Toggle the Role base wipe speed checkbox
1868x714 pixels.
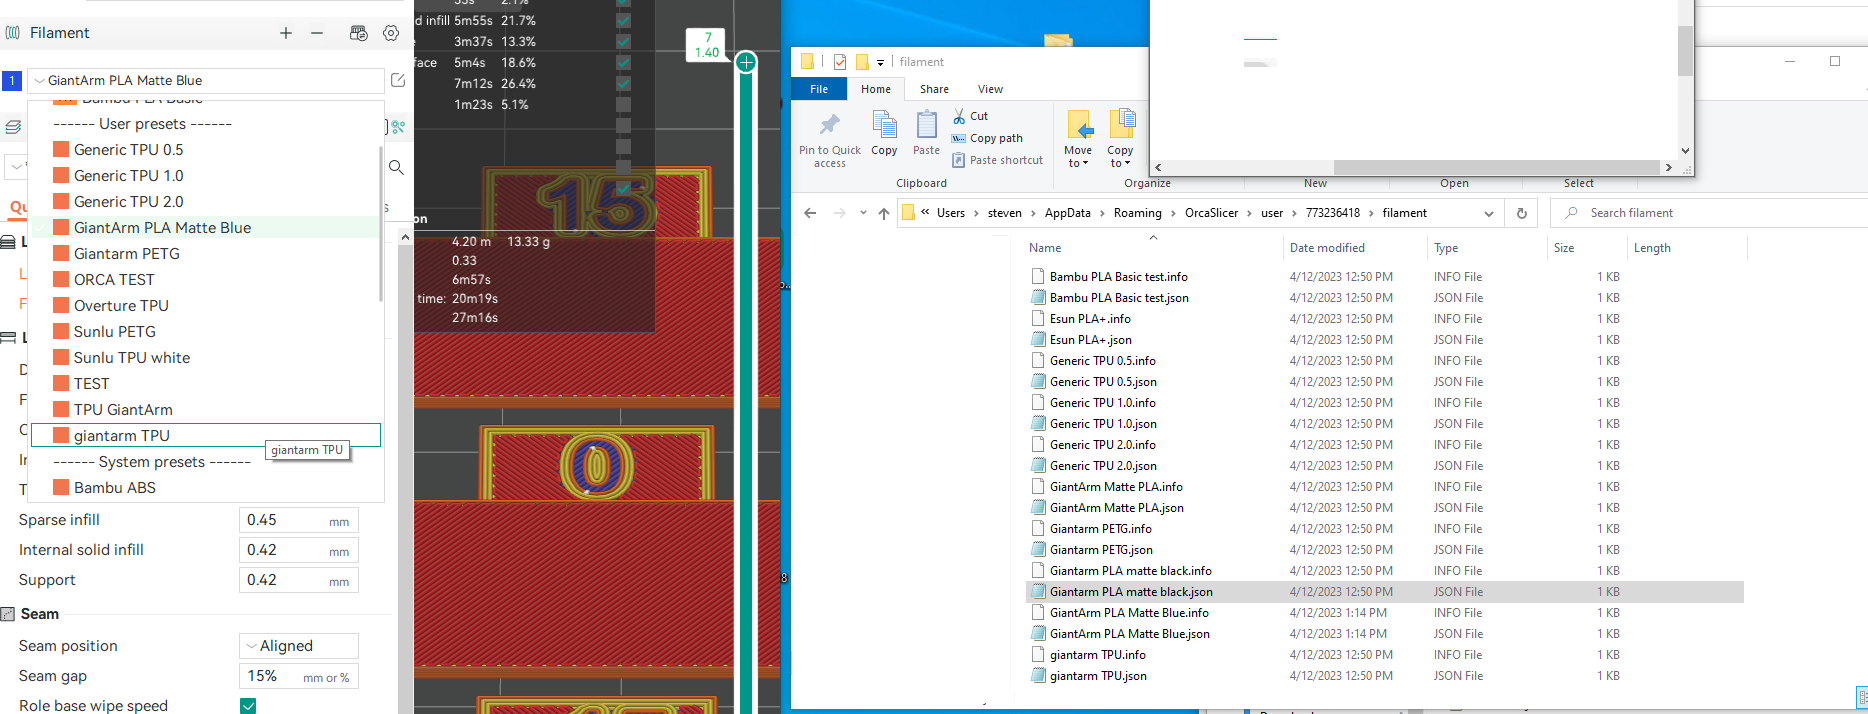(x=248, y=706)
